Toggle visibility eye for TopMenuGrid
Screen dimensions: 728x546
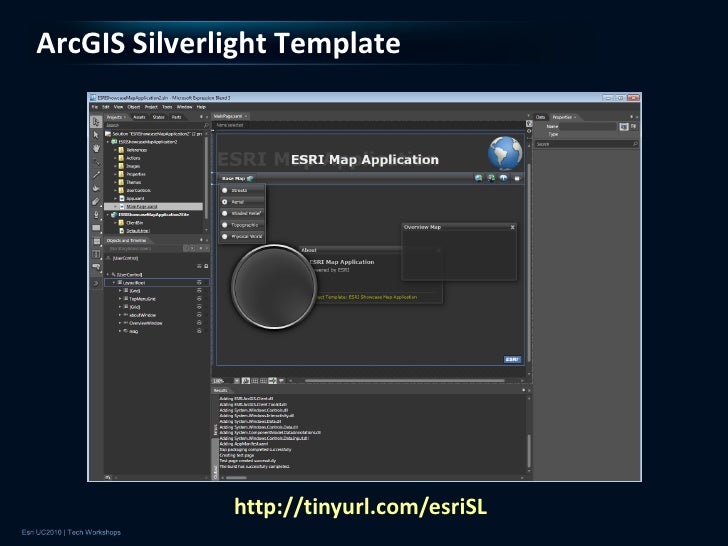(x=199, y=299)
